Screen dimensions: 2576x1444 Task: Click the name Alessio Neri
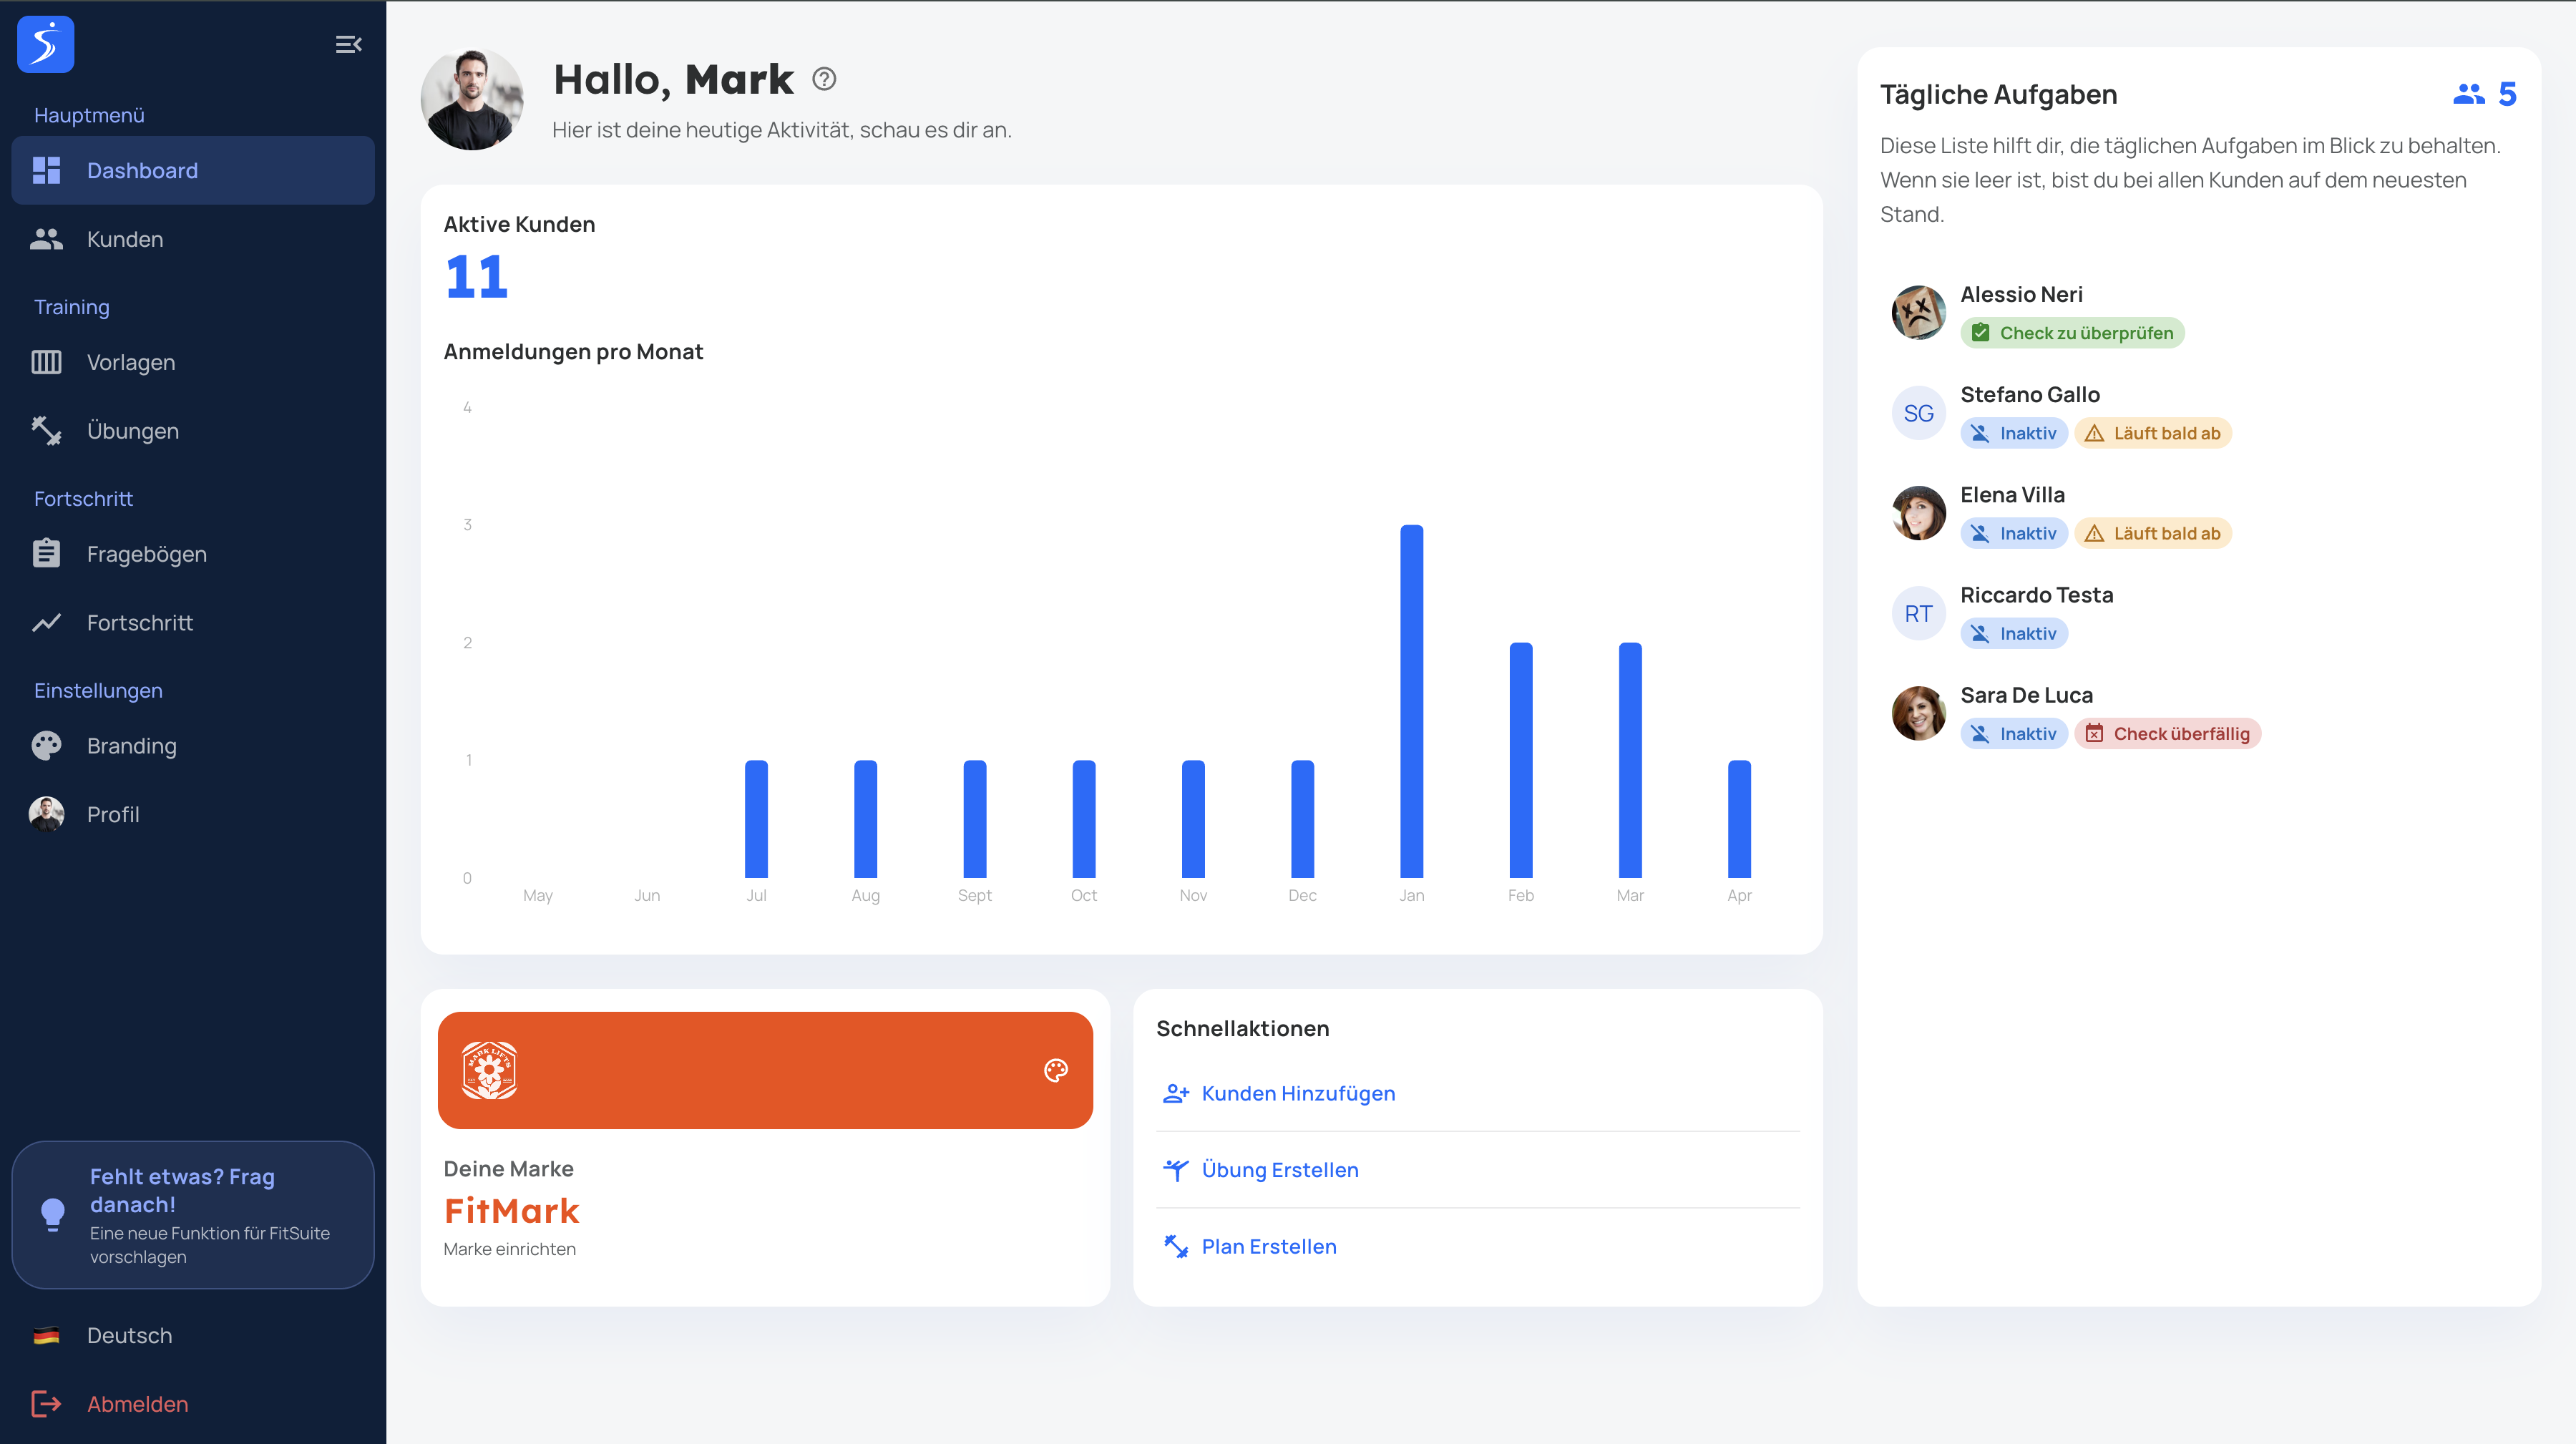(x=2021, y=294)
